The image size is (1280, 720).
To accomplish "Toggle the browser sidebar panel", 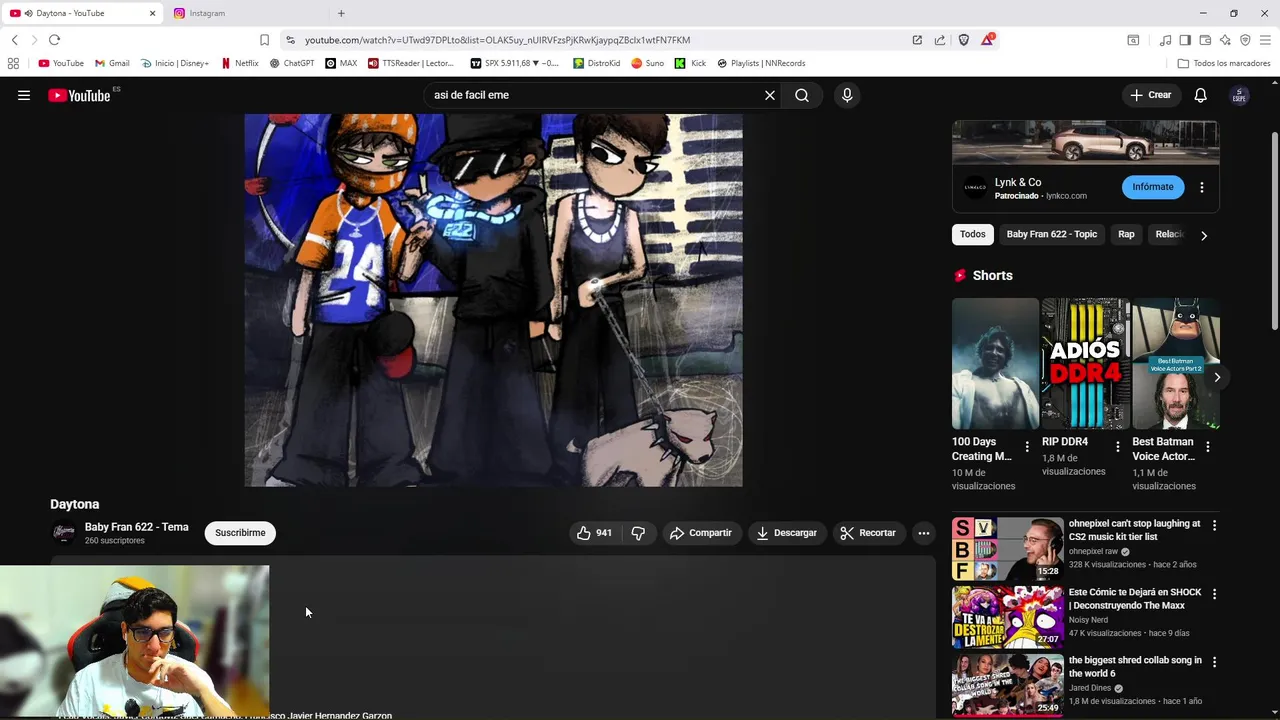I will (1185, 40).
